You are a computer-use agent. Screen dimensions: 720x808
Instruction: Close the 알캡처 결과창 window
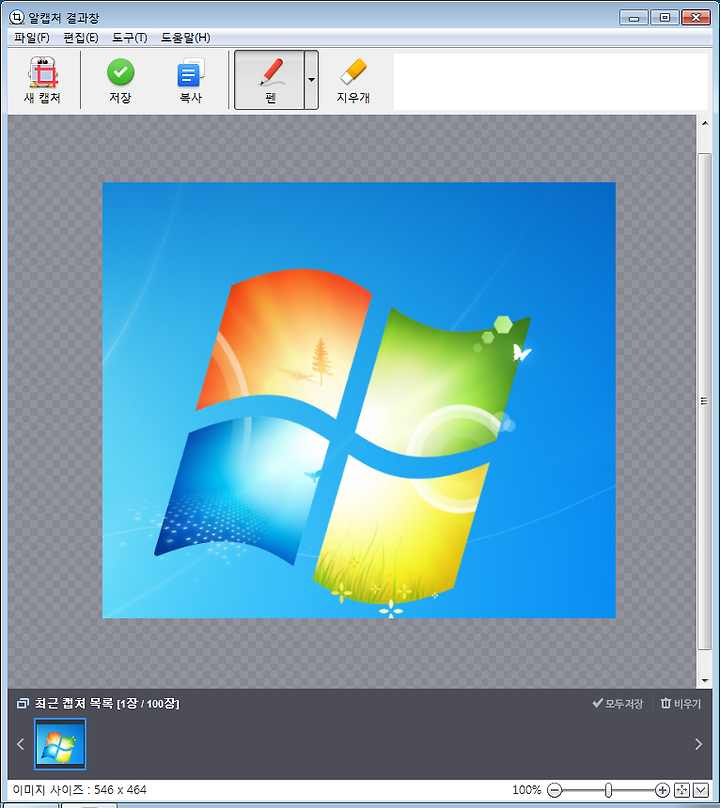696,18
